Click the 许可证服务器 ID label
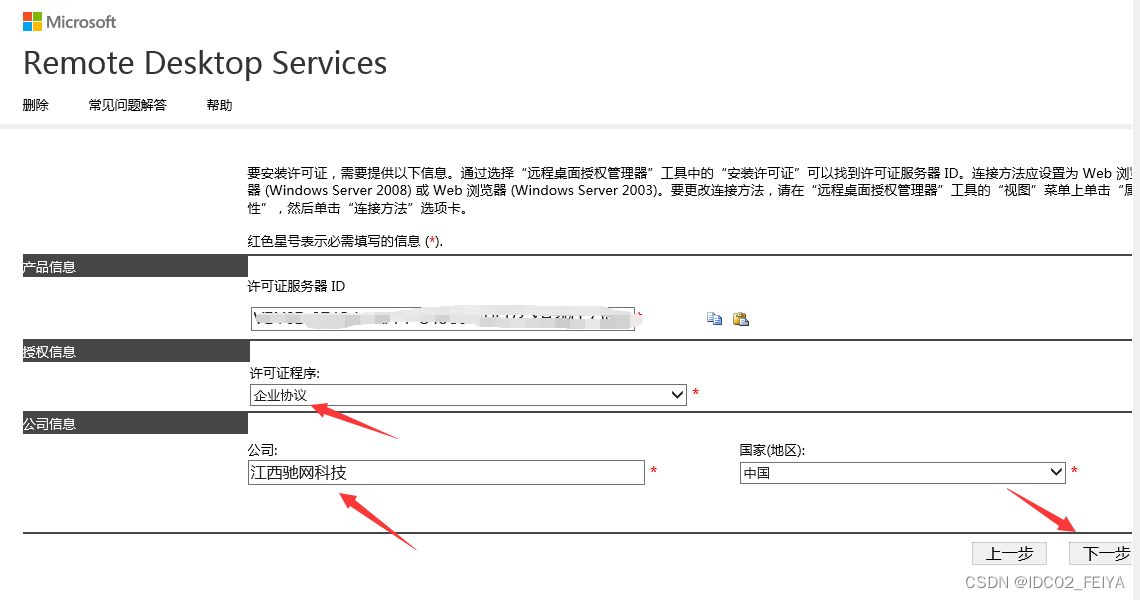 point(297,287)
